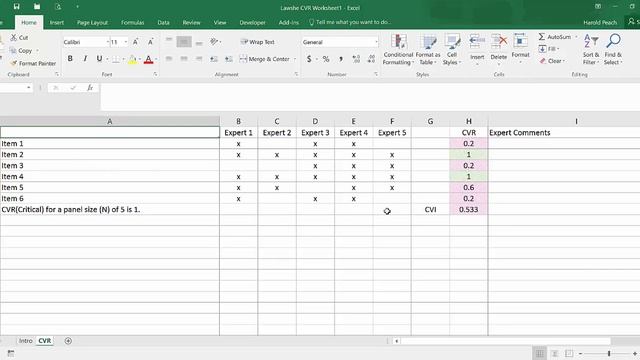The image size is (640, 360).
Task: Open Conditional Formatting menu
Action: [398, 50]
